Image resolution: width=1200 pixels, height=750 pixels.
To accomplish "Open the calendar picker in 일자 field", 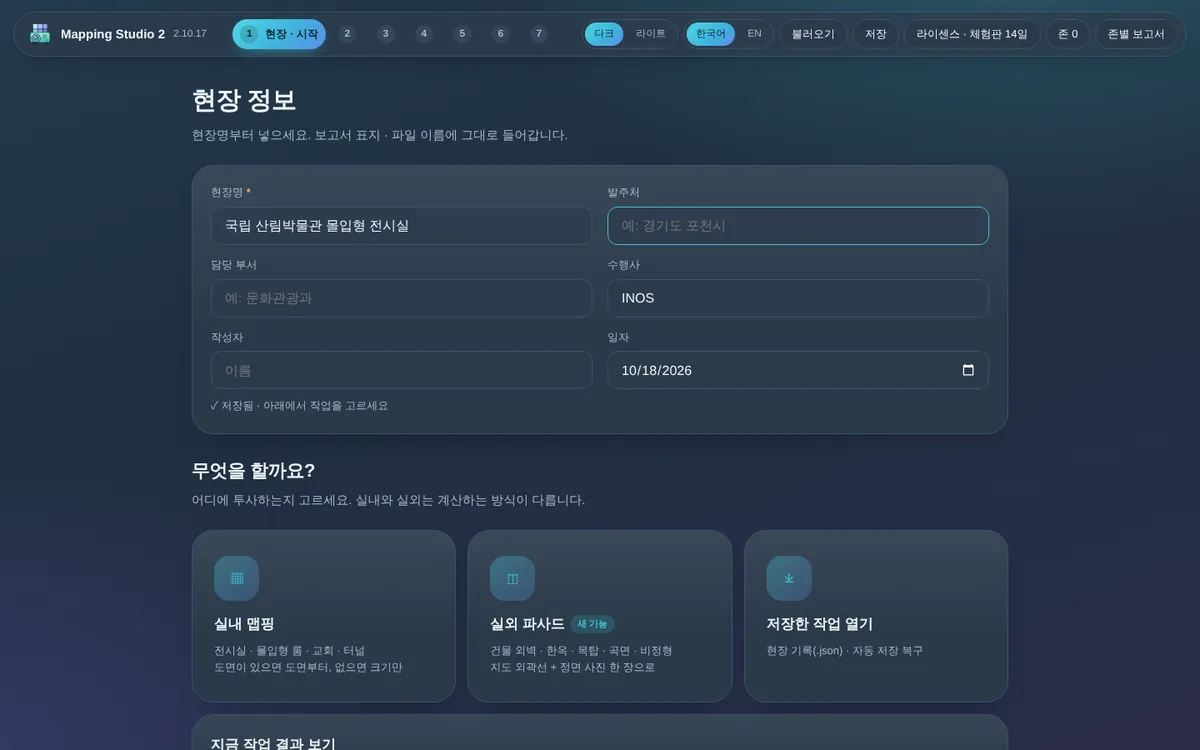I will (x=968, y=370).
